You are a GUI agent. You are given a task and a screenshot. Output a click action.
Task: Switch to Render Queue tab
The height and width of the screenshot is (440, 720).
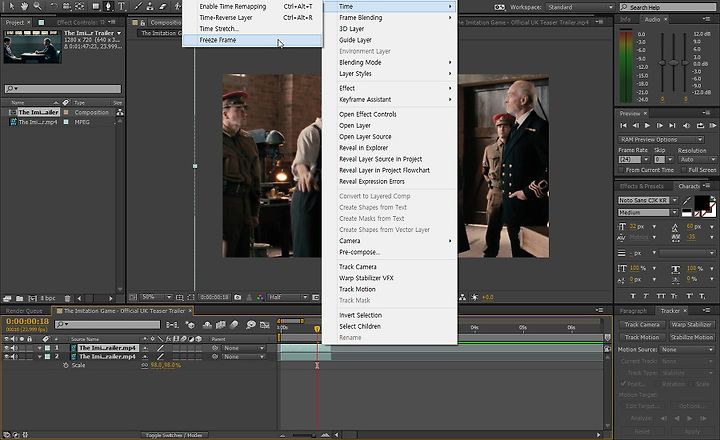(x=24, y=311)
